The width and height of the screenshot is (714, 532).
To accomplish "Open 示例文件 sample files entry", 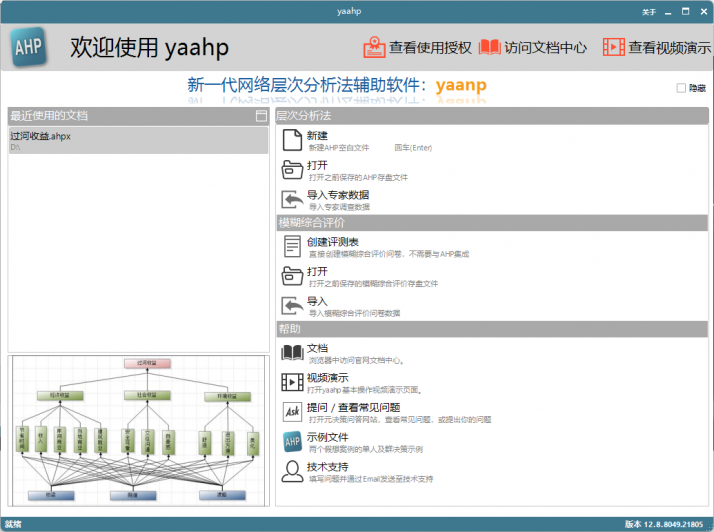I will pyautogui.click(x=327, y=437).
